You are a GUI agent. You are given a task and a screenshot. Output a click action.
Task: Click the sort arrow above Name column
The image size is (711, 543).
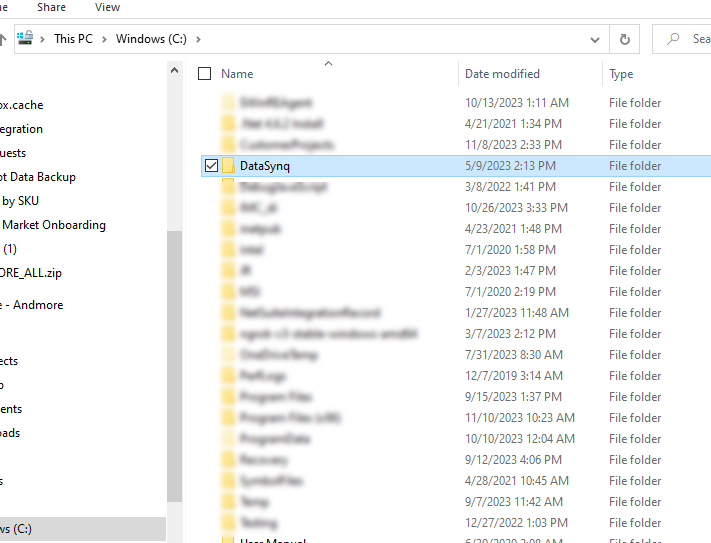coord(328,63)
